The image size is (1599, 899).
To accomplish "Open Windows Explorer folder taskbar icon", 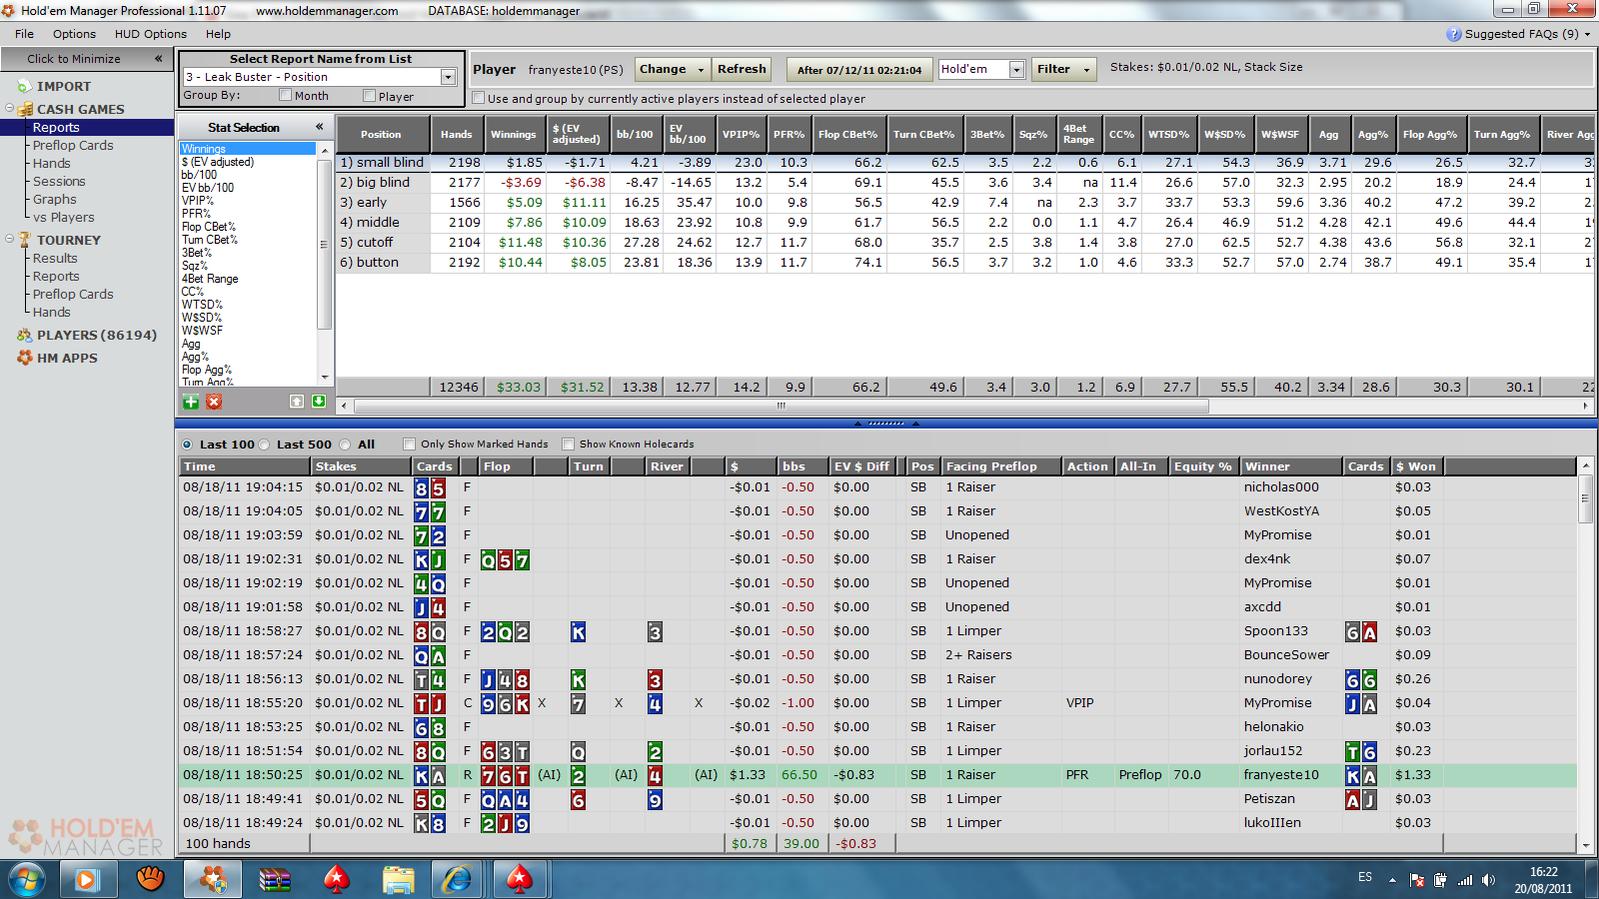I will click(x=398, y=879).
